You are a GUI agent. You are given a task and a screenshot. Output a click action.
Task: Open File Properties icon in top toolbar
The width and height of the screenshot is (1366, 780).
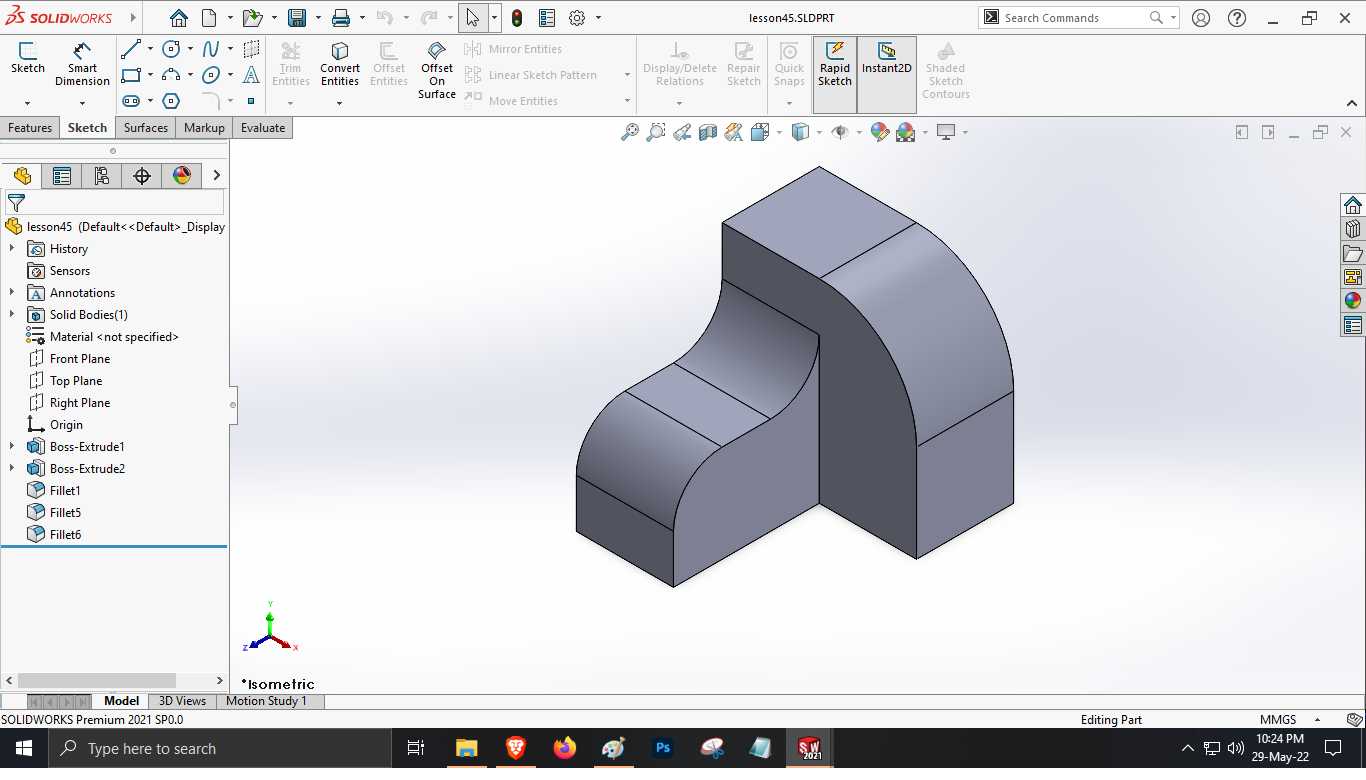coord(547,18)
